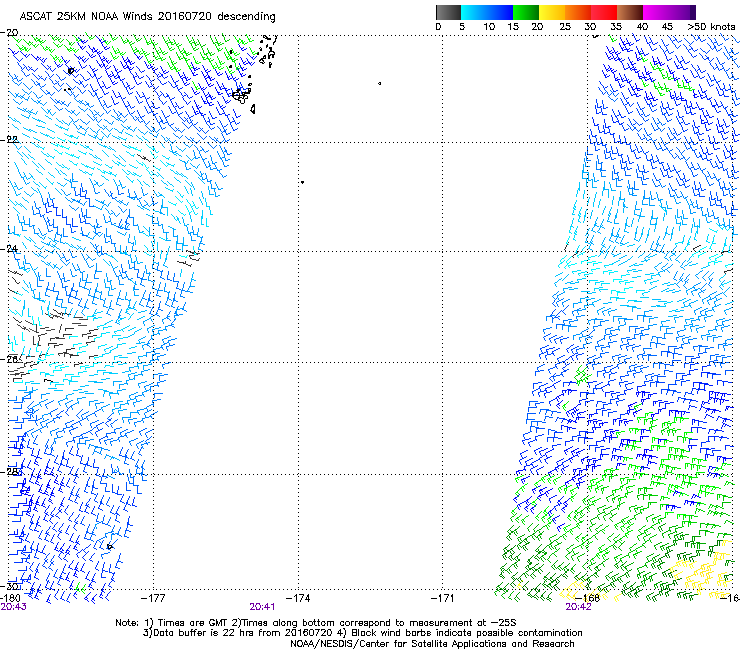The height and width of the screenshot is (650, 740).
Task: Click the yellow wind barbs in the southeast corner
Action: (703, 571)
